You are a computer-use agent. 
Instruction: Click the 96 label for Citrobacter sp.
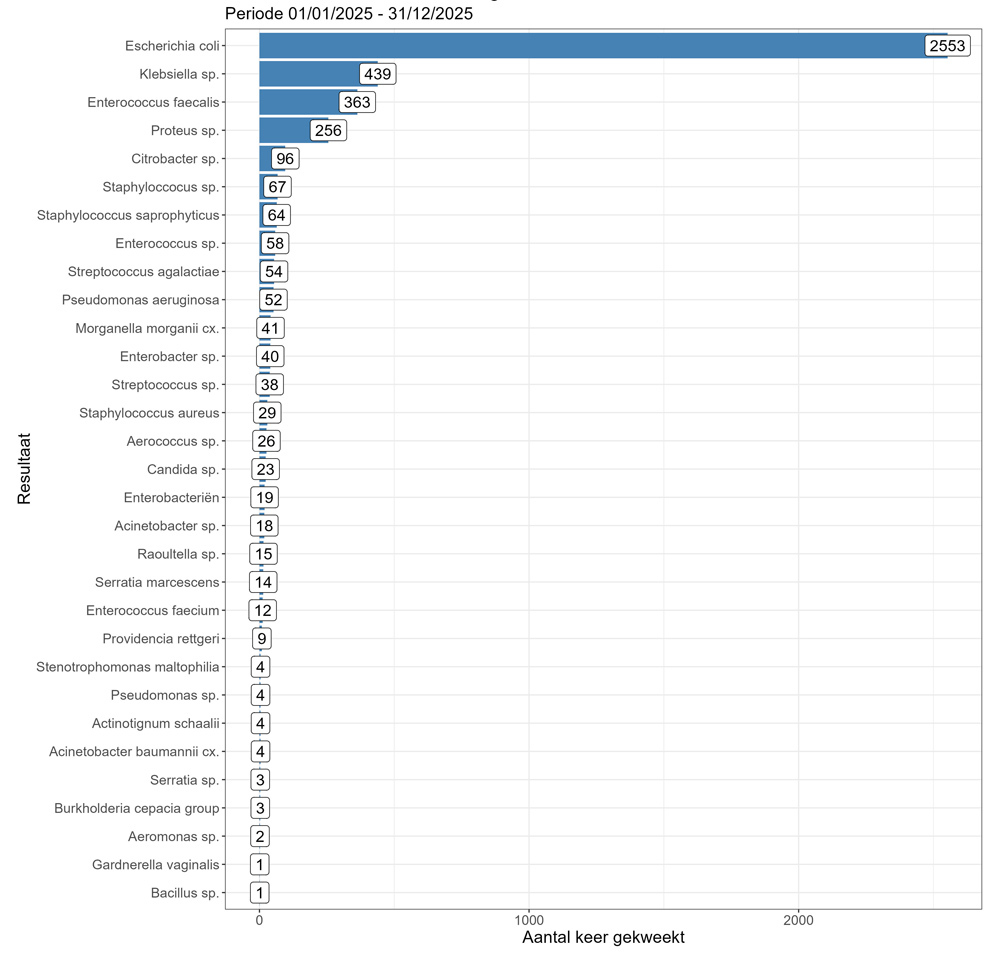(285, 159)
